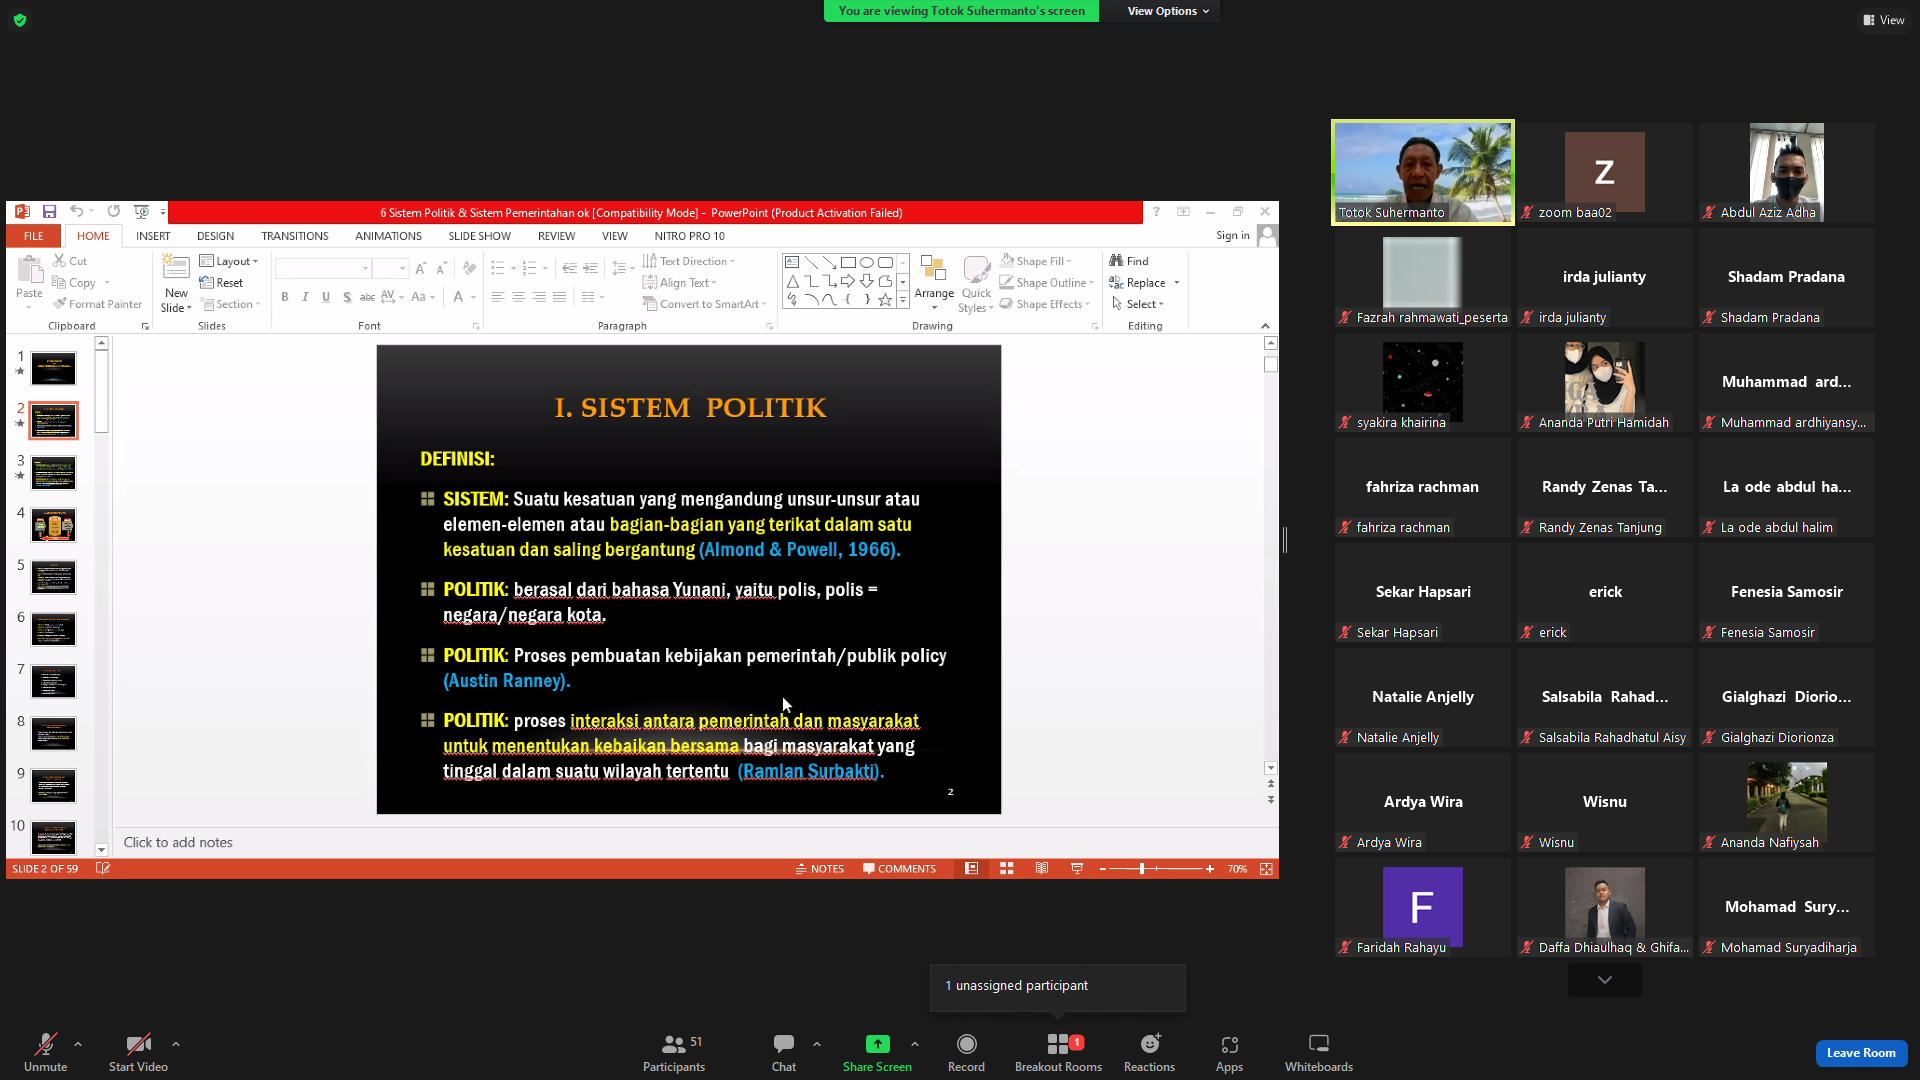
Task: Open the FILE tab
Action: click(x=34, y=236)
